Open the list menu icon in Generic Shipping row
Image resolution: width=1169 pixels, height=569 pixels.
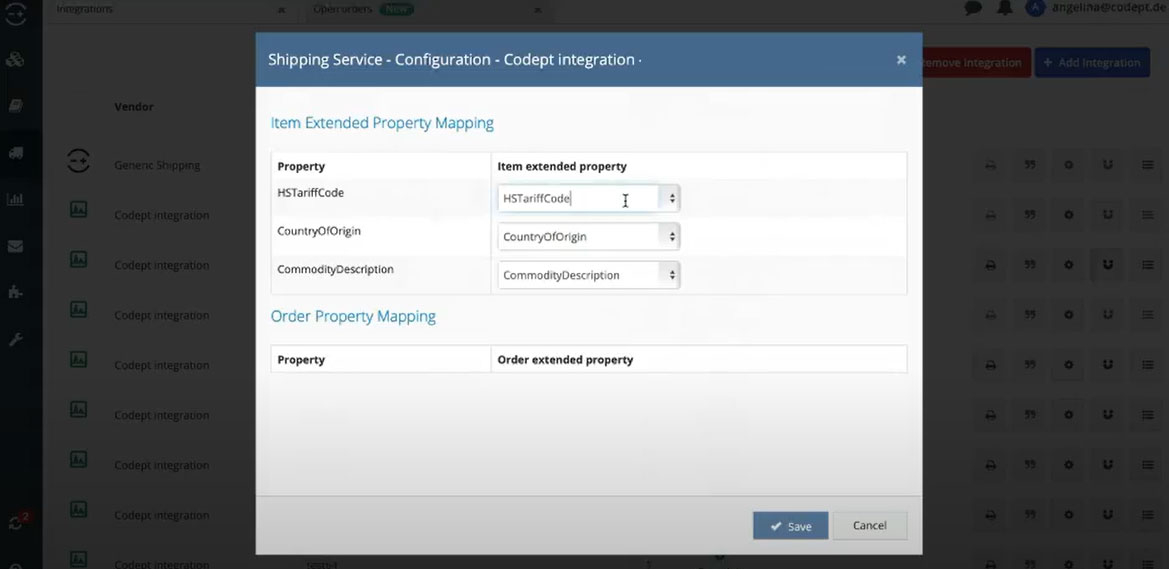[x=1147, y=165]
